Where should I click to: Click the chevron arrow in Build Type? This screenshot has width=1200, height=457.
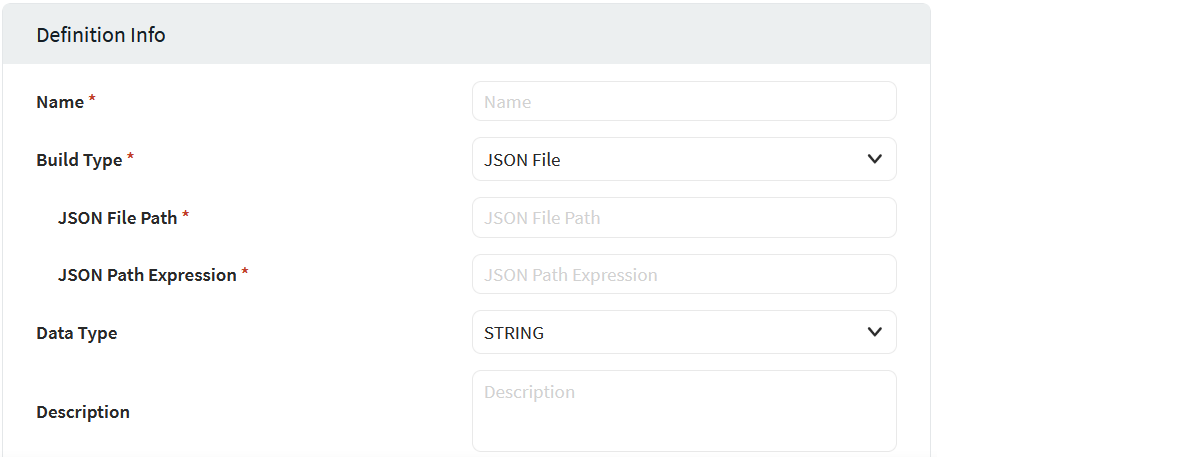pos(874,159)
